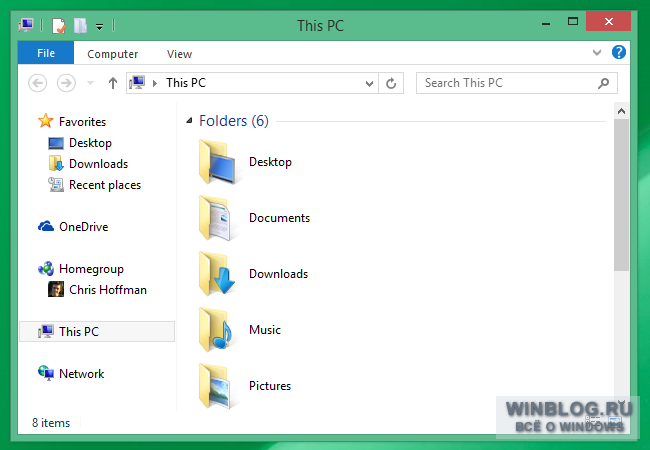Collapse the Folders (6) group triangle
The height and width of the screenshot is (450, 650).
tap(189, 121)
